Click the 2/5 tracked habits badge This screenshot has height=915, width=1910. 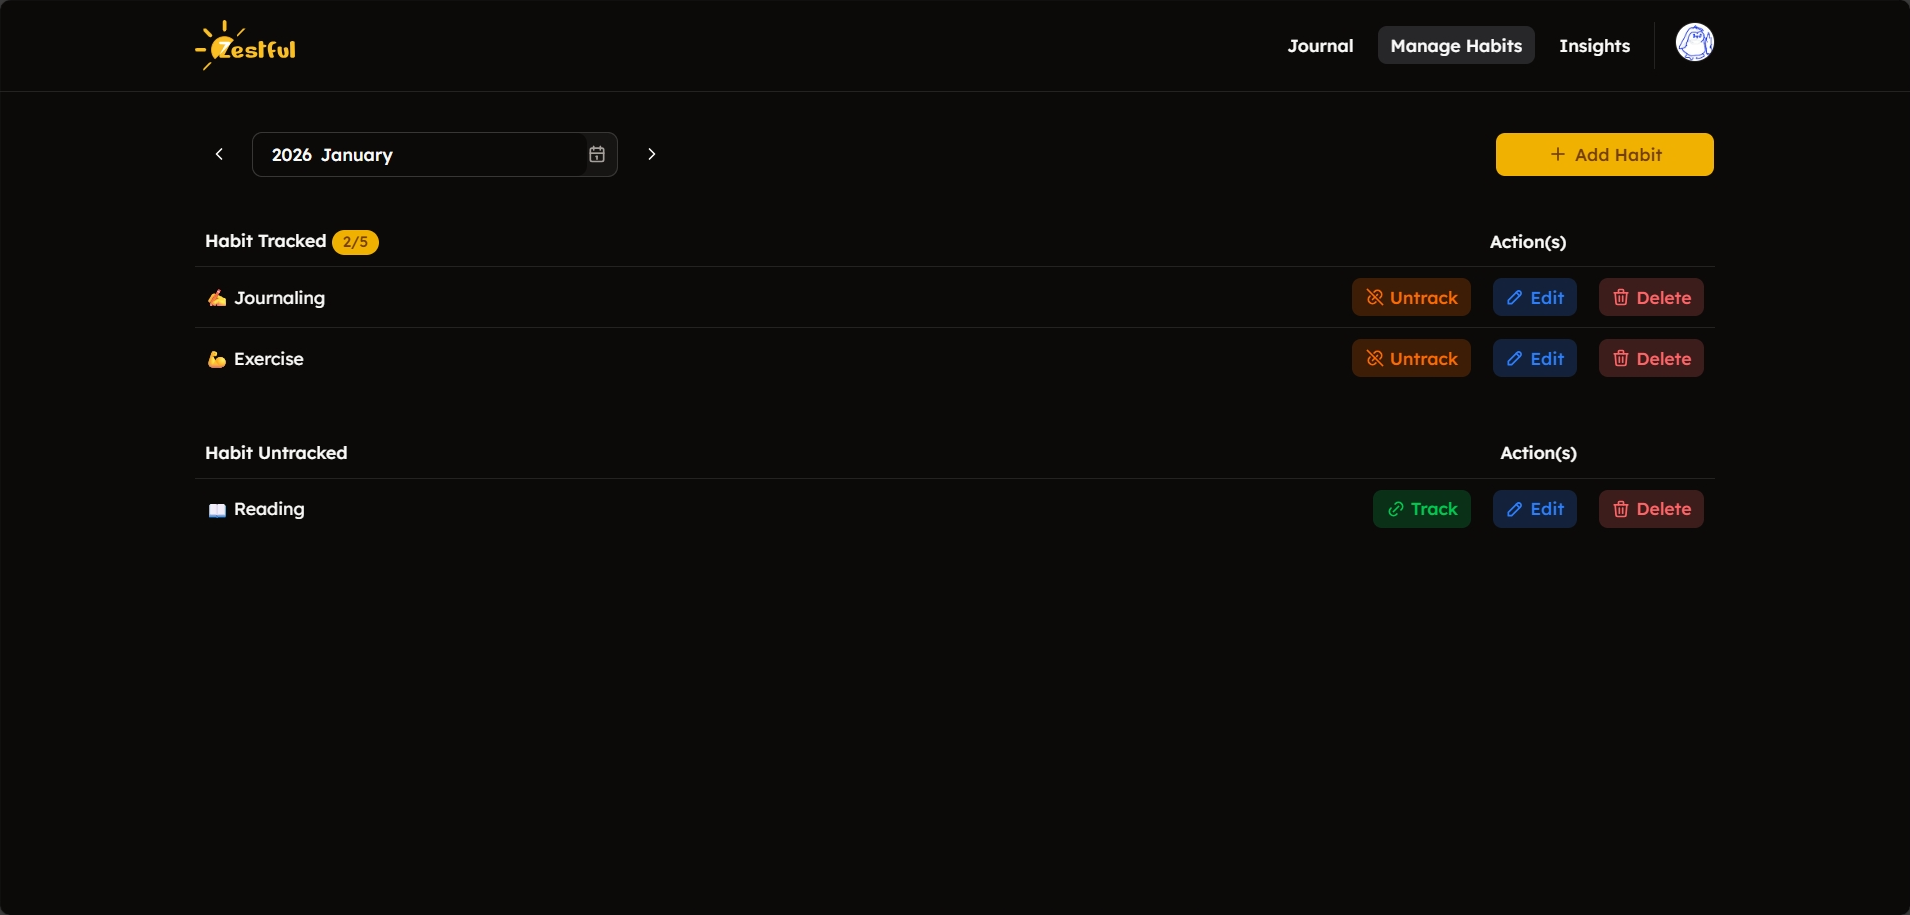click(x=355, y=242)
